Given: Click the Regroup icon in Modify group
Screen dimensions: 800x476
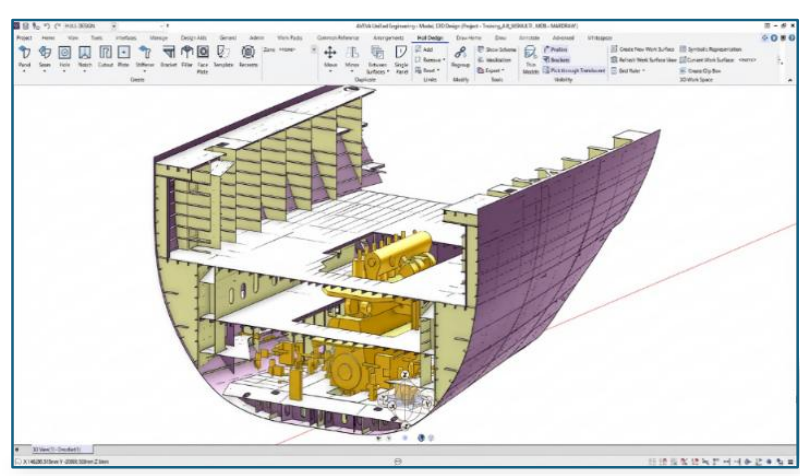Looking at the screenshot, I should [460, 53].
